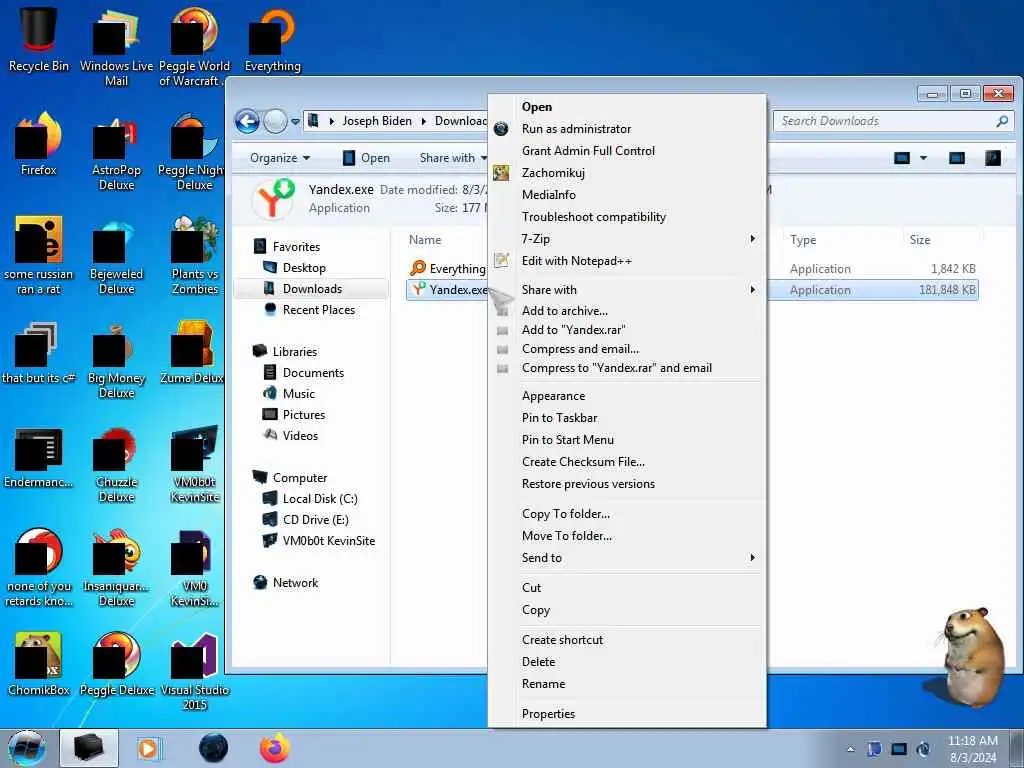Open the change view dropdown arrow
This screenshot has height=768, width=1024.
click(x=923, y=158)
